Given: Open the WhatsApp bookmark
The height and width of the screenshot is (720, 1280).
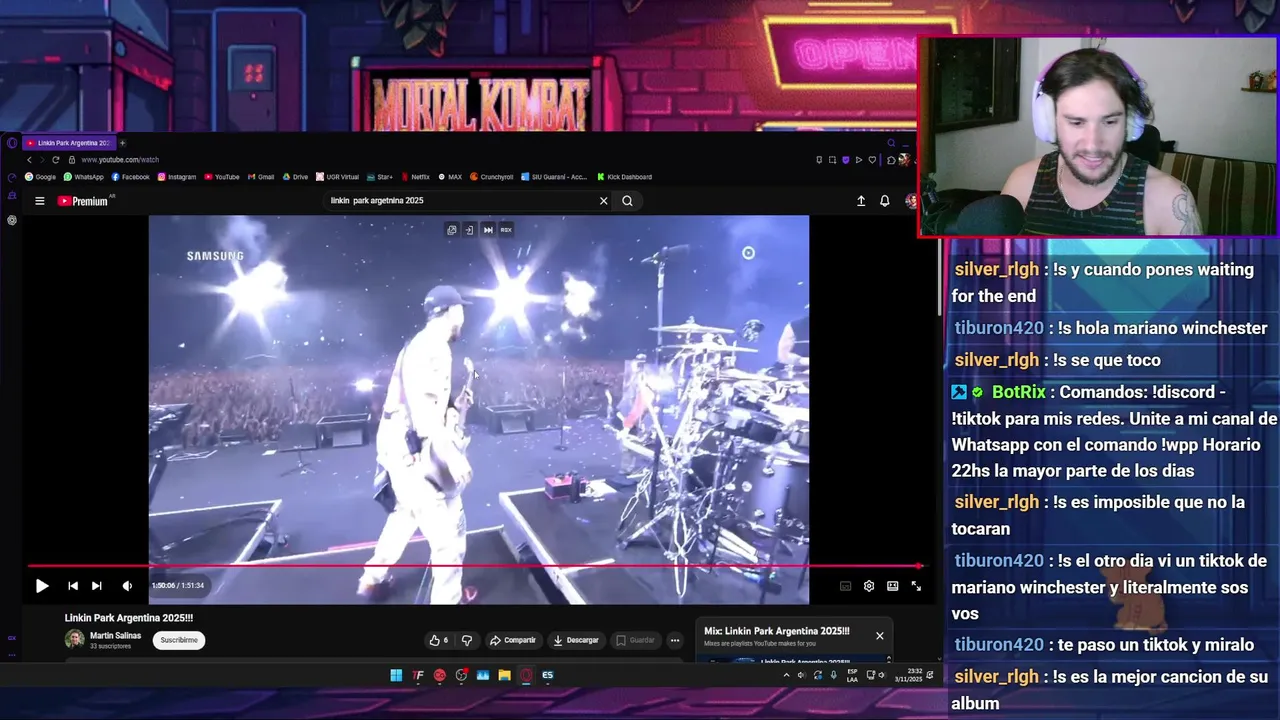Looking at the screenshot, I should click(84, 177).
